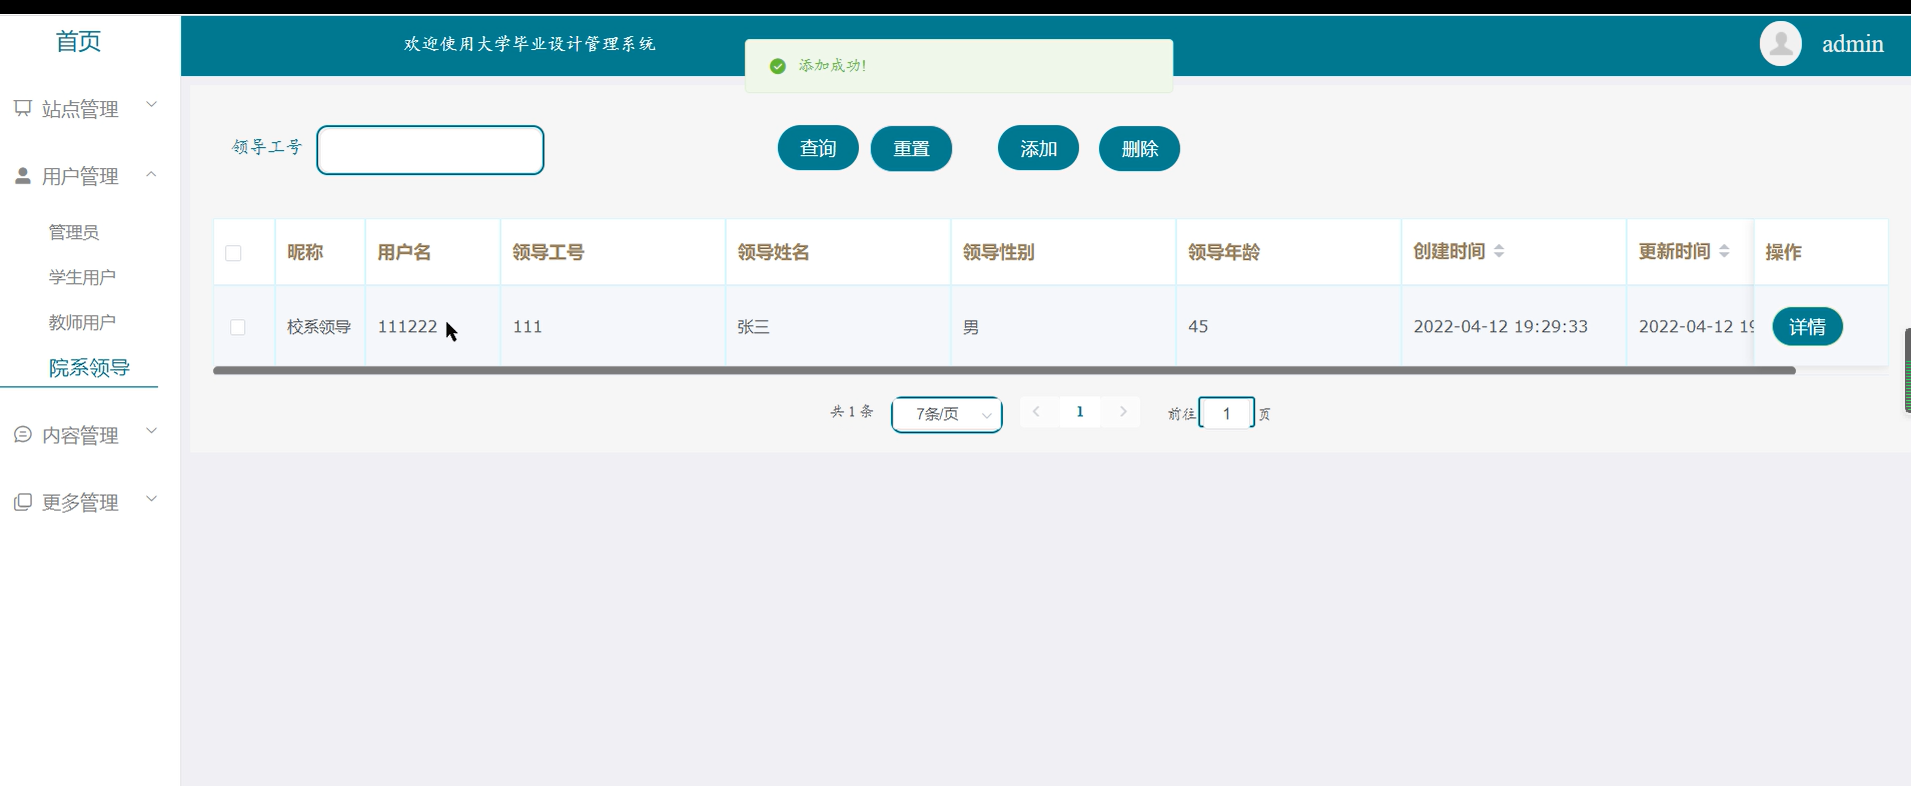
Task: Open 详情 for the 张三 row
Action: point(1807,327)
